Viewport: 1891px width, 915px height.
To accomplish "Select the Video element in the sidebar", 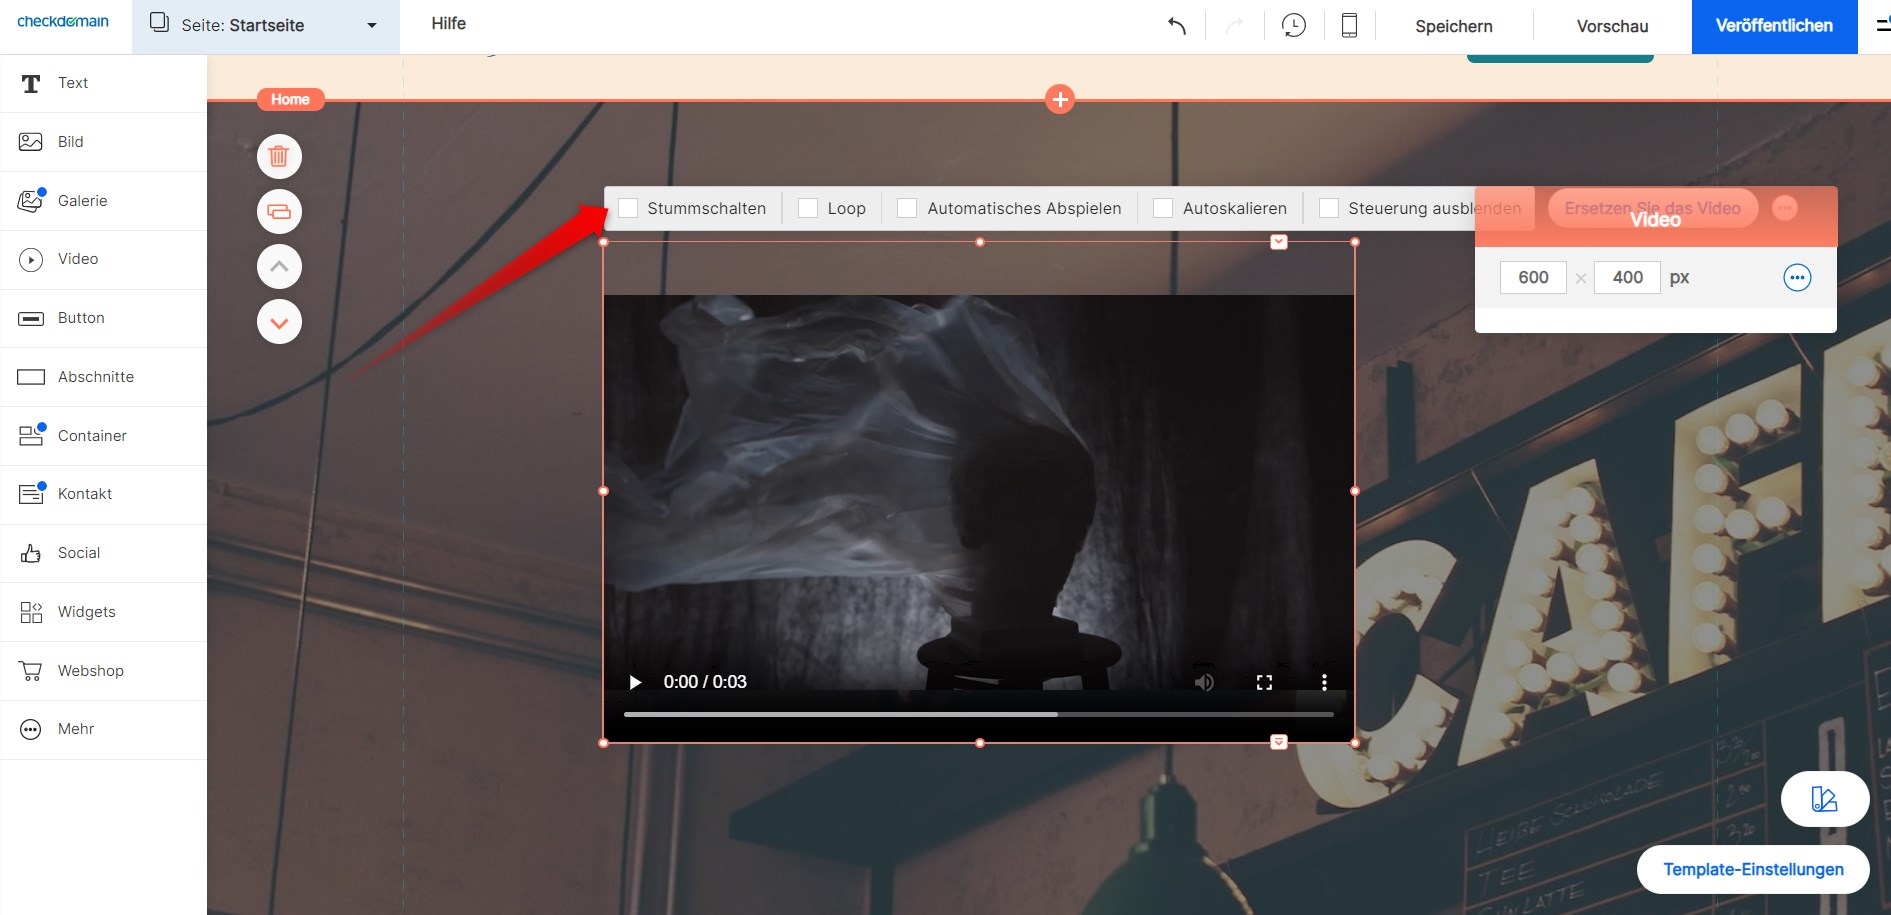I will pos(78,259).
